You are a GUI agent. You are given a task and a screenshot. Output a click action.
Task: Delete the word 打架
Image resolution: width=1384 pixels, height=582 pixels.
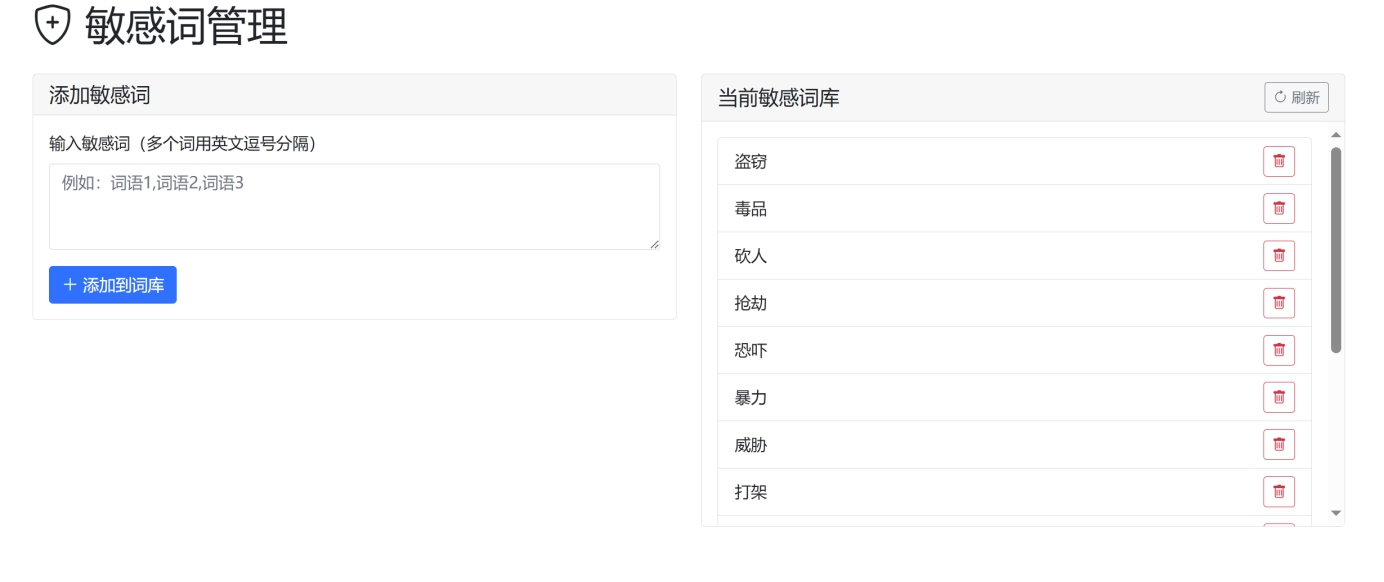(x=1278, y=491)
